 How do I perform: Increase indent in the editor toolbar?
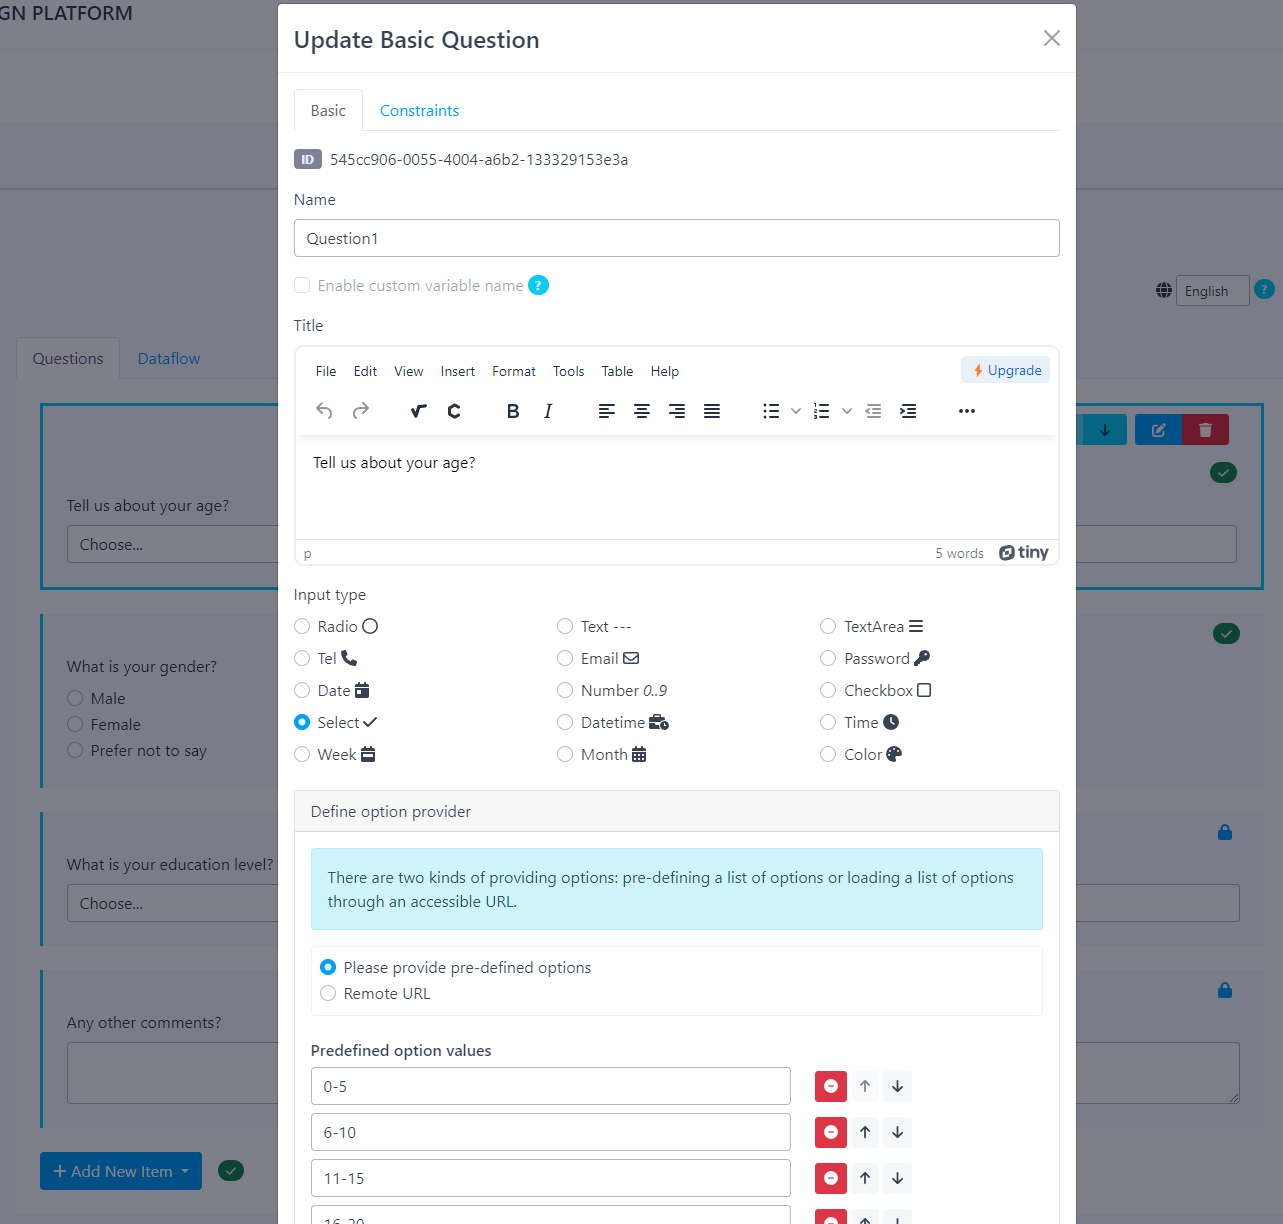[x=908, y=411]
